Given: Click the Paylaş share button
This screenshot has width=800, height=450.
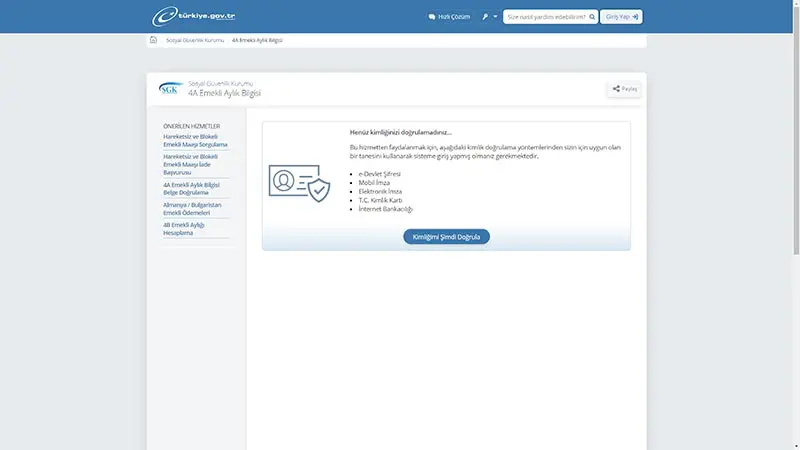Looking at the screenshot, I should tap(624, 89).
